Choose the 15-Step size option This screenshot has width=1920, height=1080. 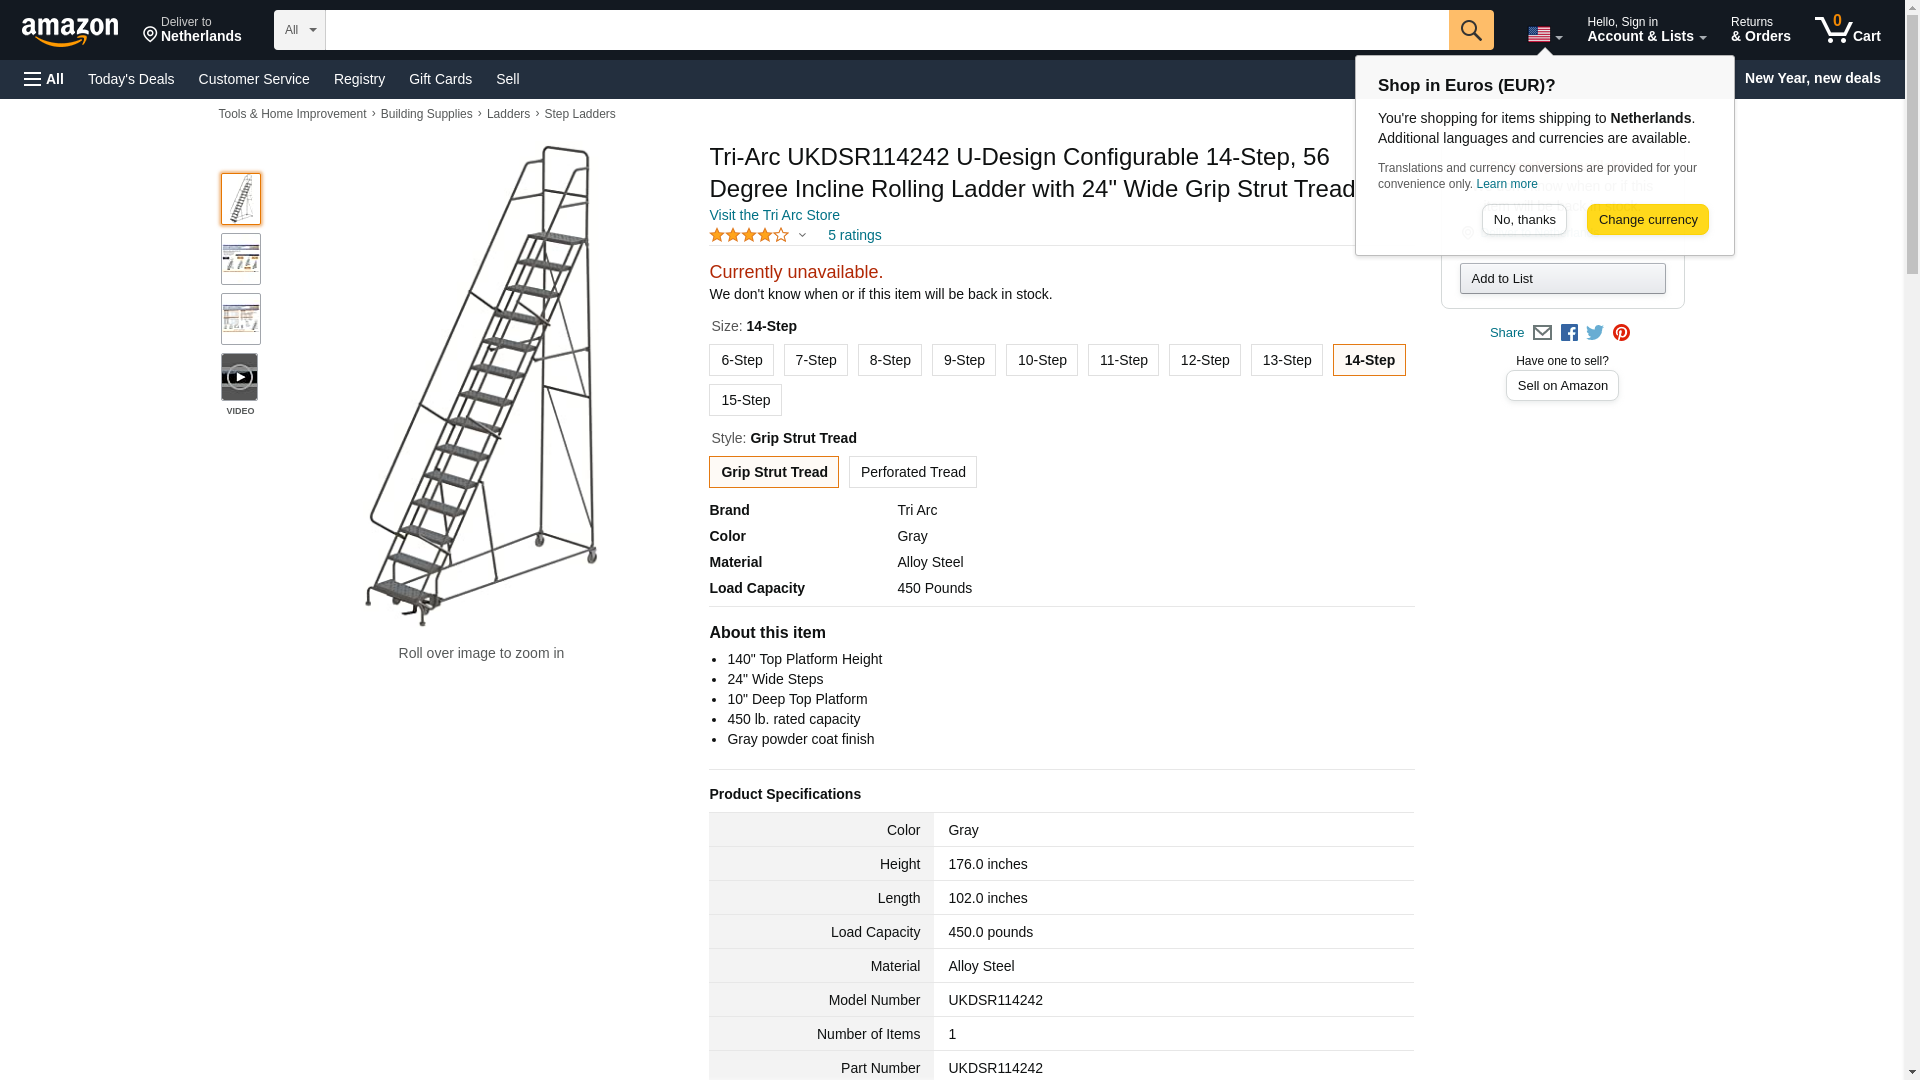click(745, 400)
